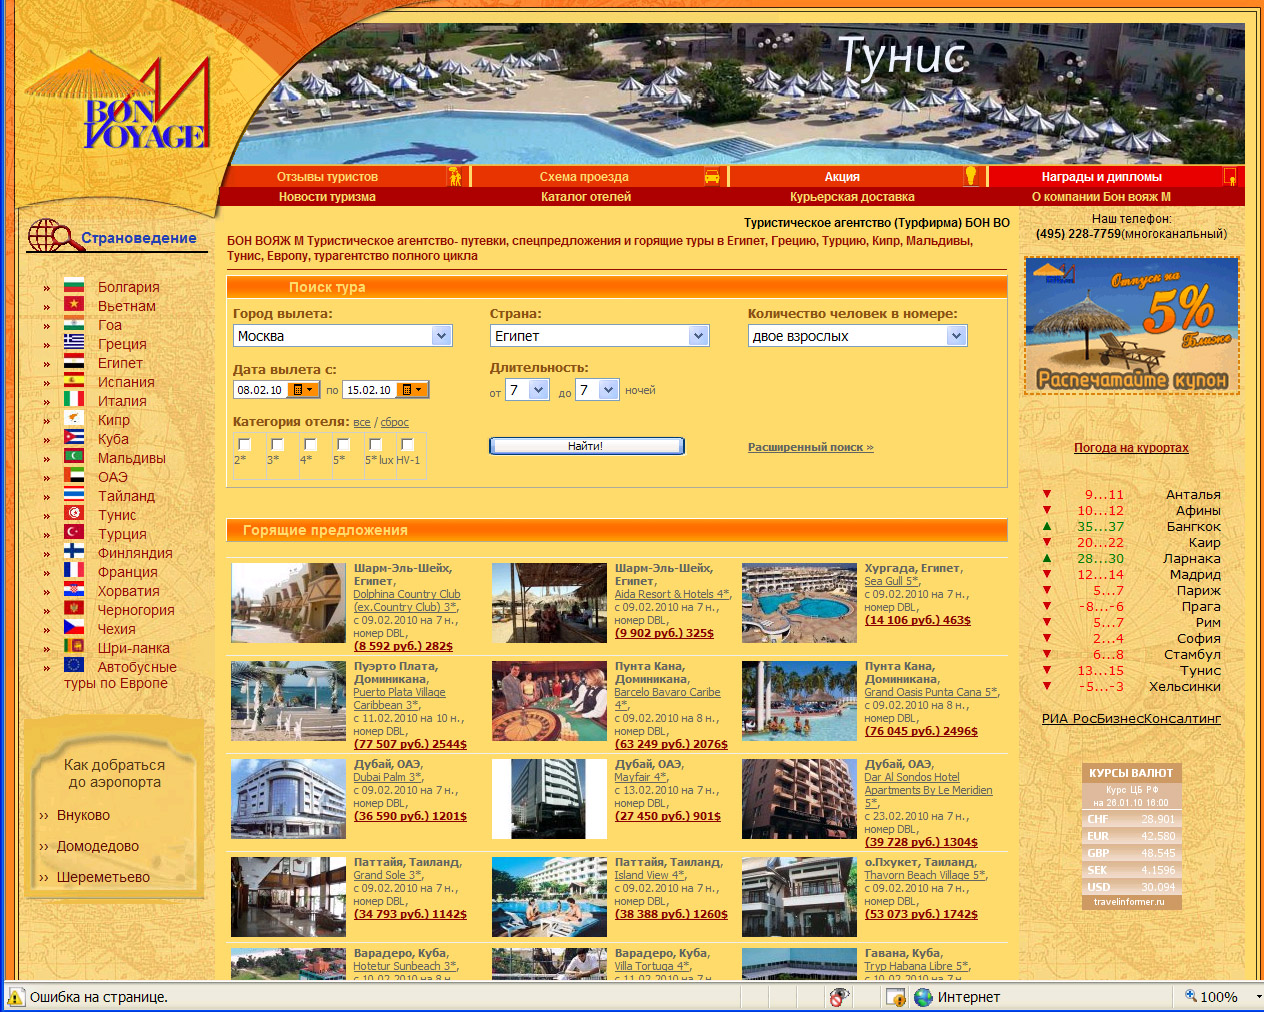Open РИА РосБизнесКонсалтинг link
The image size is (1264, 1012).
click(1131, 718)
